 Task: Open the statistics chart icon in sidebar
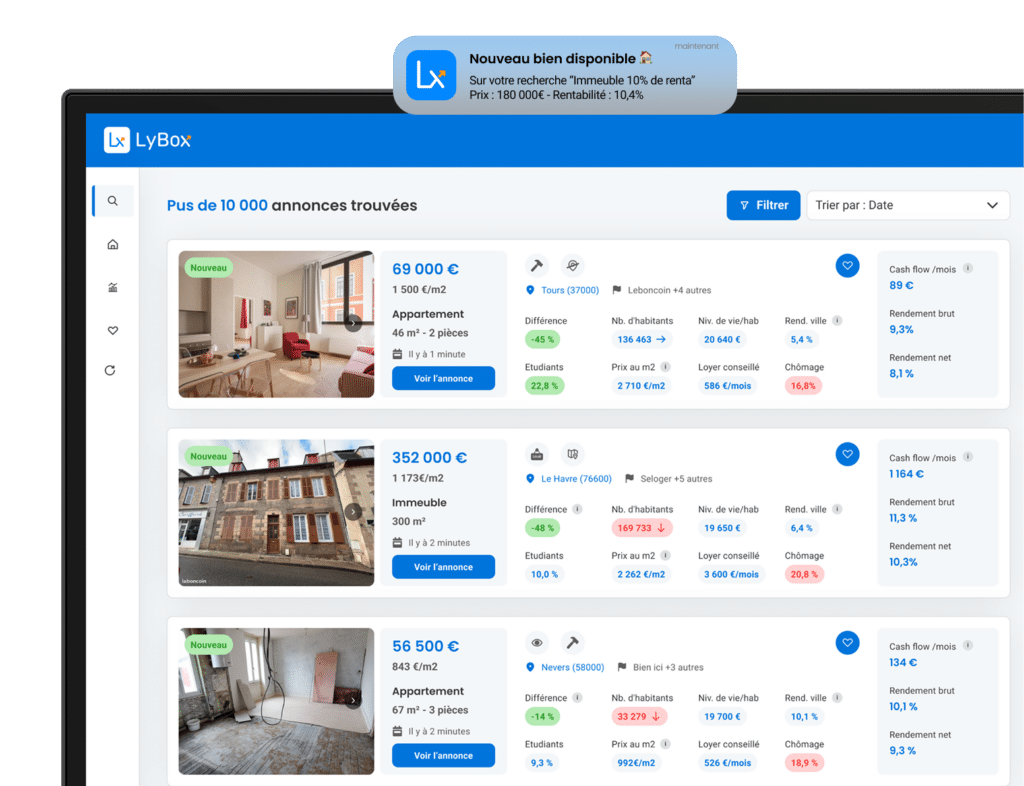[x=113, y=287]
